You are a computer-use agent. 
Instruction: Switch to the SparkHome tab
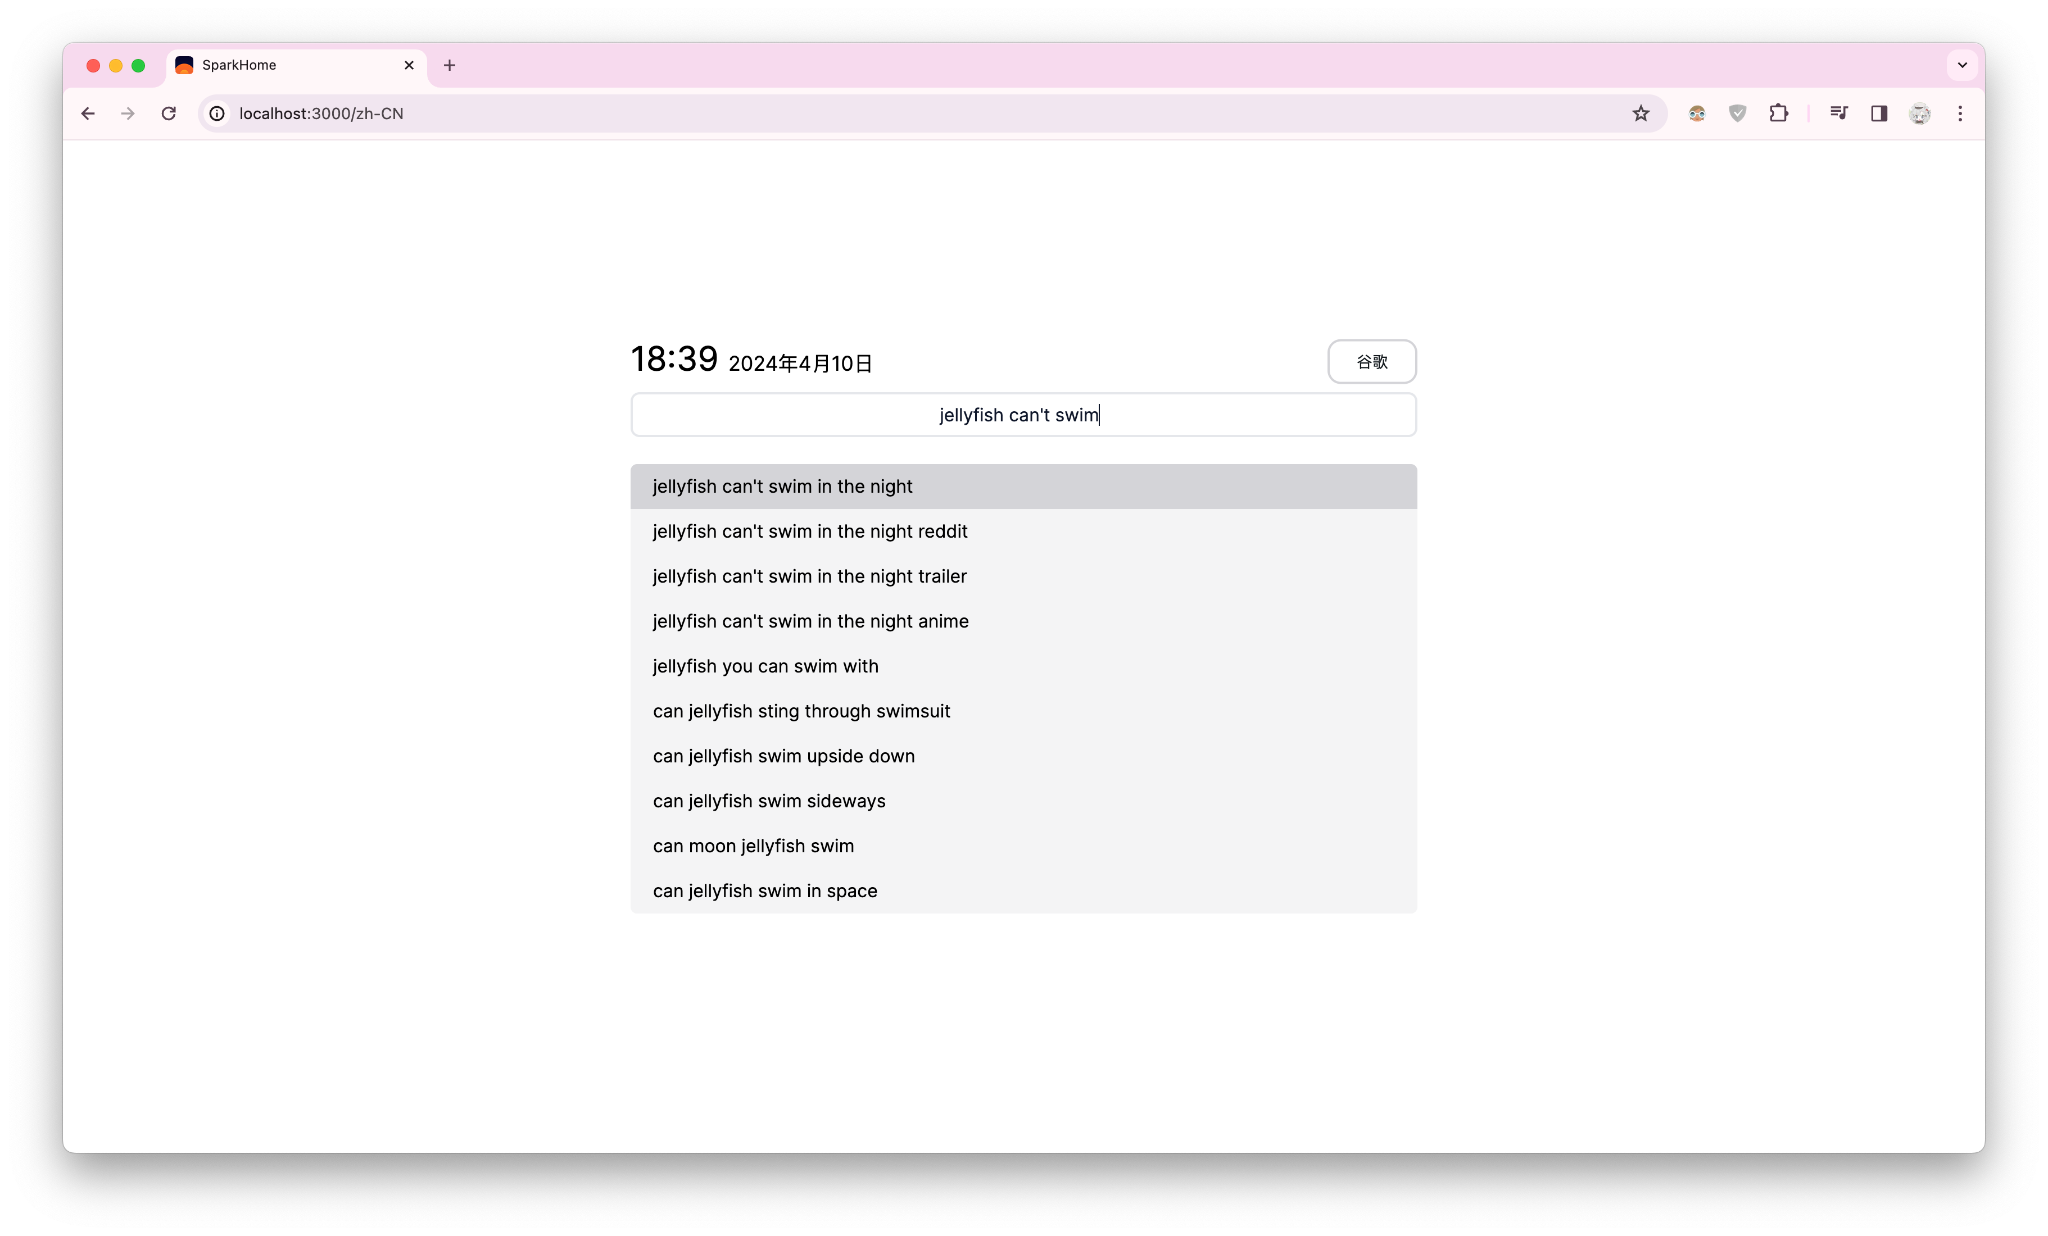click(280, 64)
